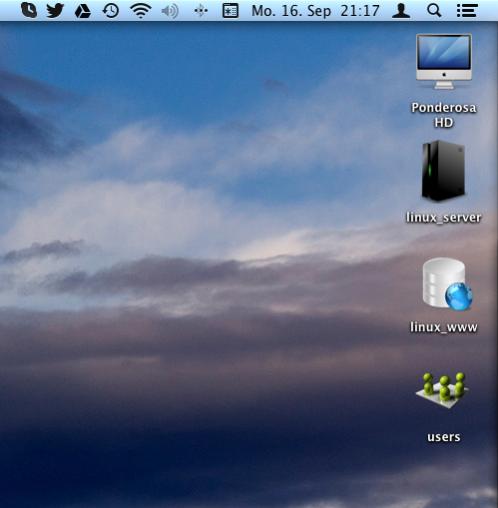Viewport: 498px width, 508px height.
Task: Click the four-dot cross menu bar icon
Action: click(x=201, y=11)
